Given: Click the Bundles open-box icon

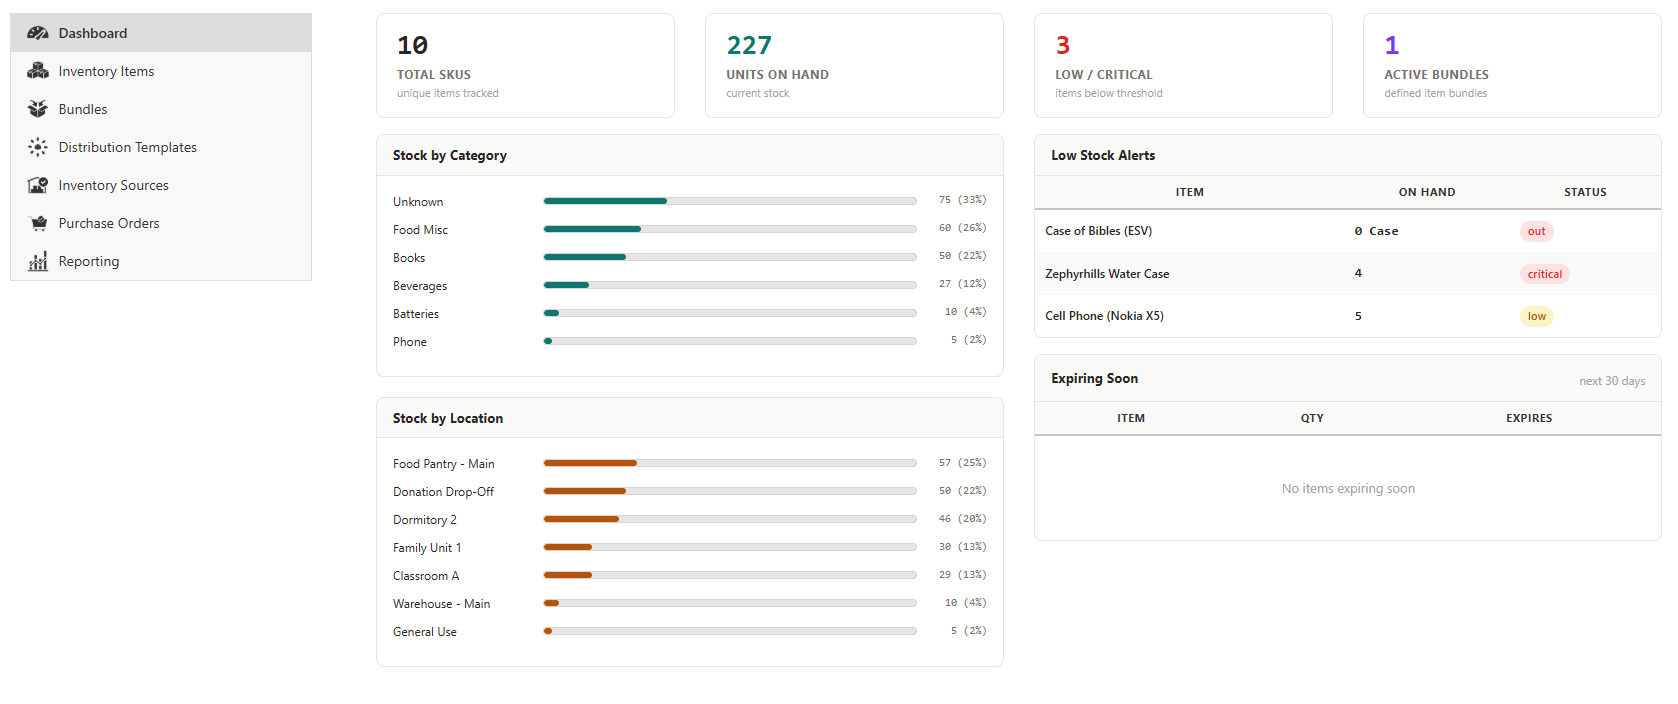Looking at the screenshot, I should point(38,109).
